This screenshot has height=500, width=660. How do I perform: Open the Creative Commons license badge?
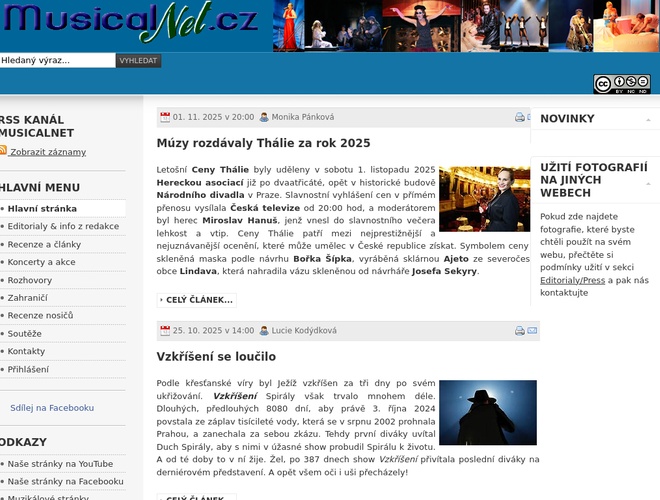(621, 84)
